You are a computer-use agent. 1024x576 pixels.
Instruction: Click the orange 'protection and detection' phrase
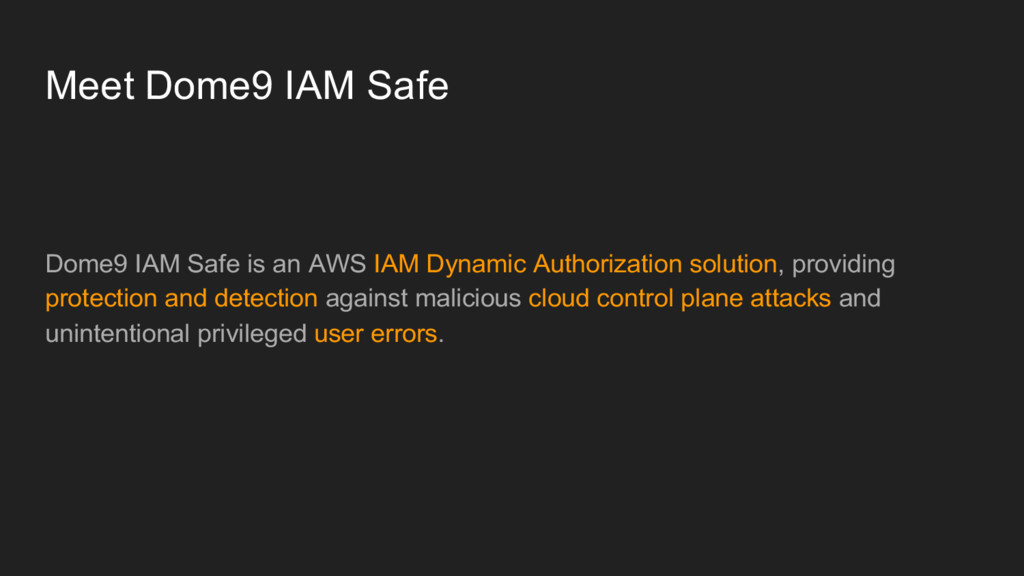click(182, 299)
